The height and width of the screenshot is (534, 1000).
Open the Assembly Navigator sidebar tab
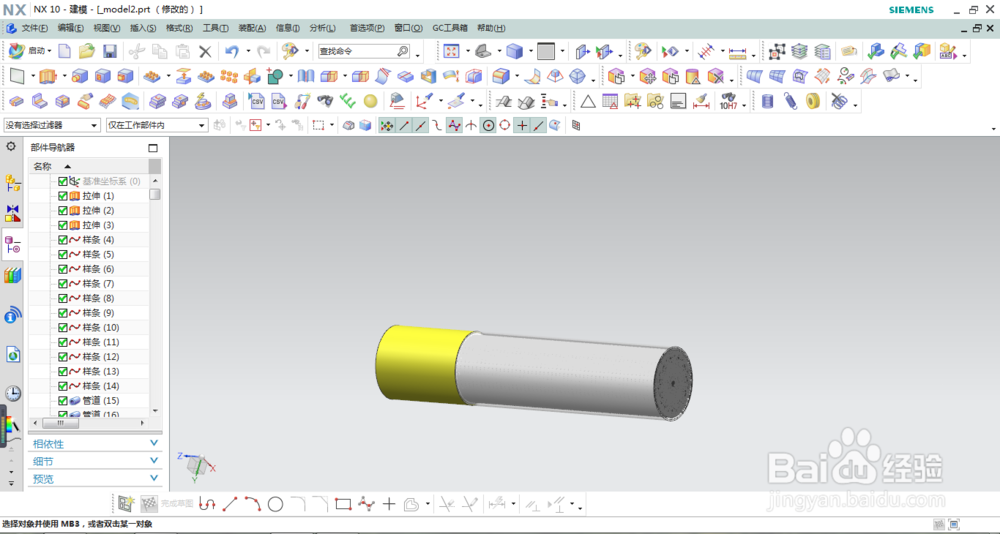coord(13,184)
